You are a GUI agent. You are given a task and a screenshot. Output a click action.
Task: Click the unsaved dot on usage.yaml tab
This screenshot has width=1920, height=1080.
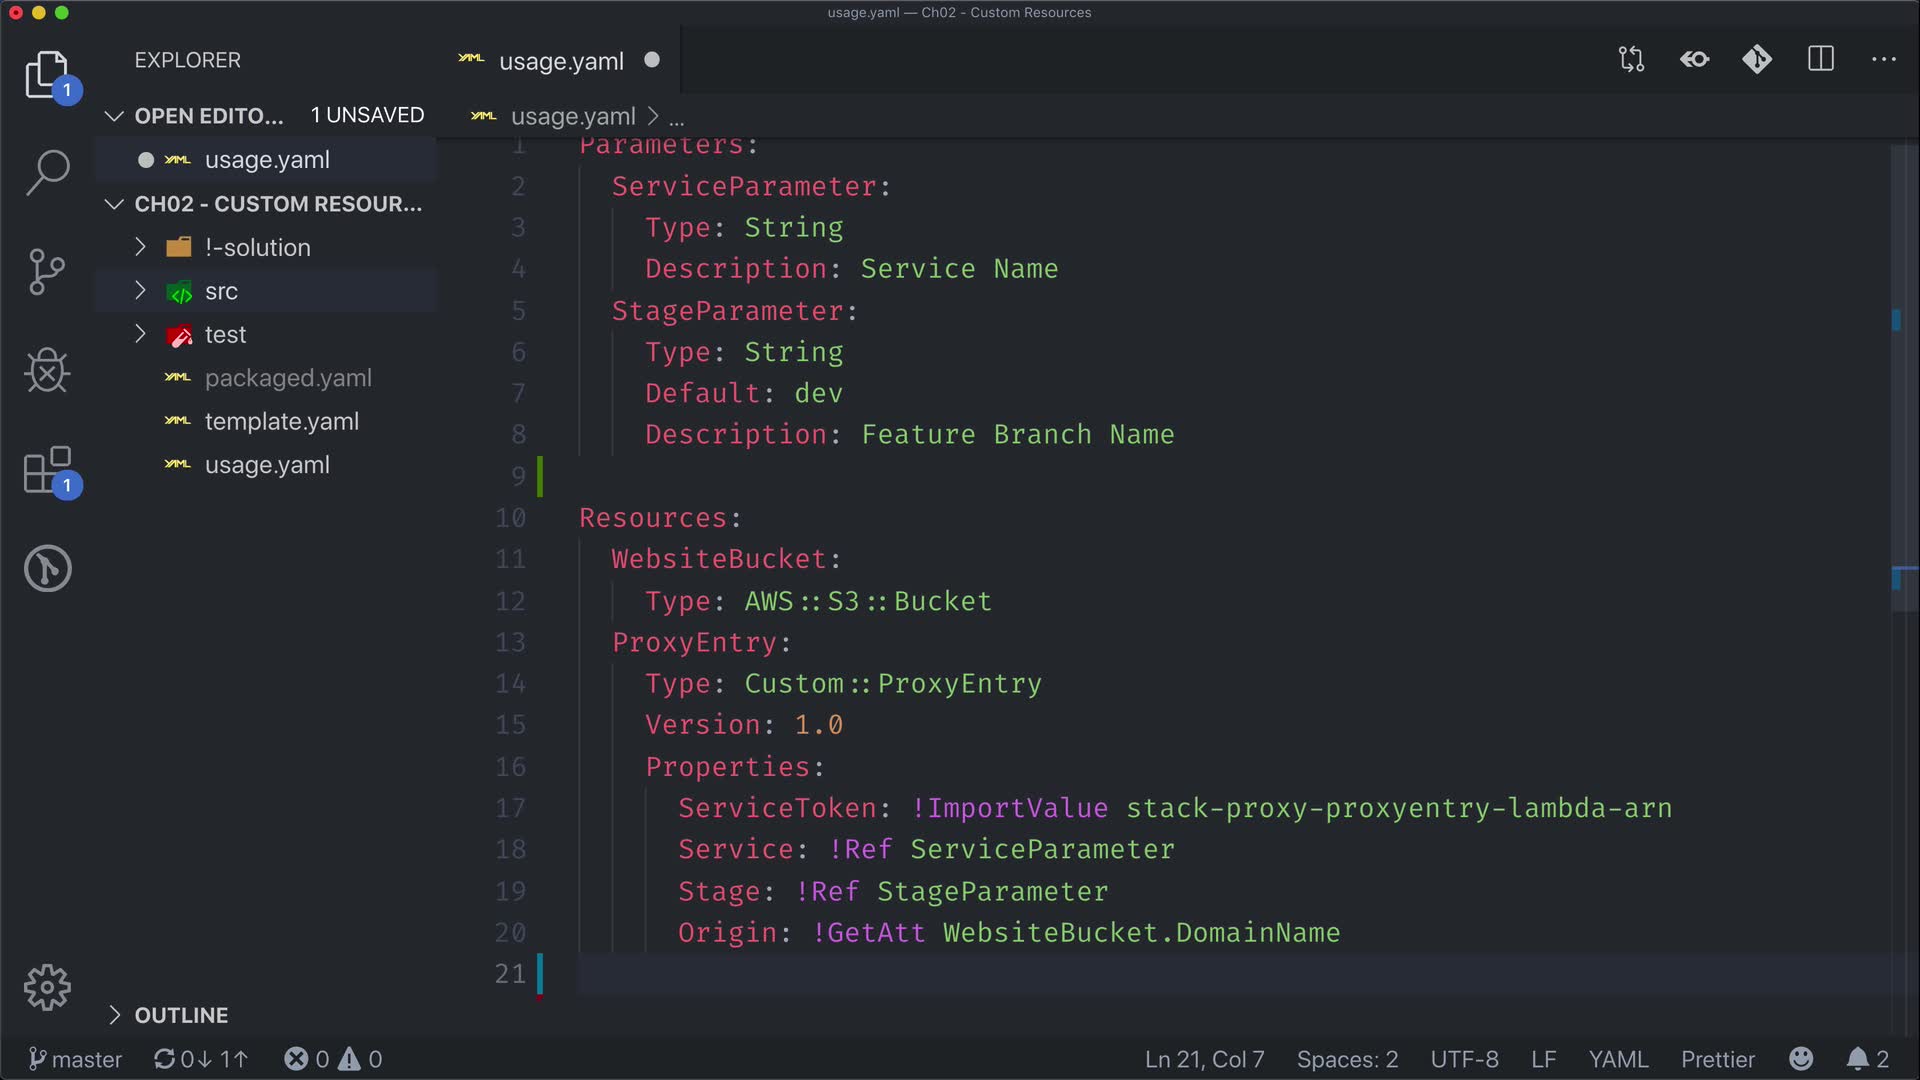tap(652, 60)
